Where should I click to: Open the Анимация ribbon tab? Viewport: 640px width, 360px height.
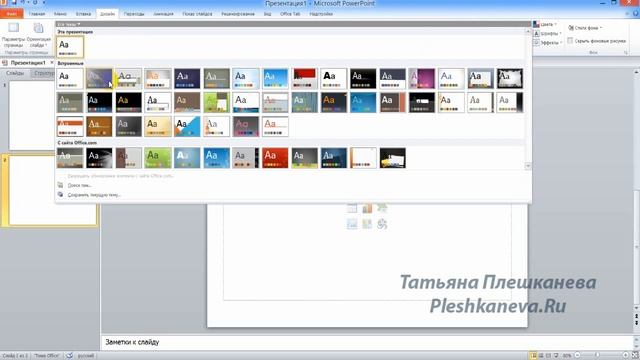tap(163, 14)
